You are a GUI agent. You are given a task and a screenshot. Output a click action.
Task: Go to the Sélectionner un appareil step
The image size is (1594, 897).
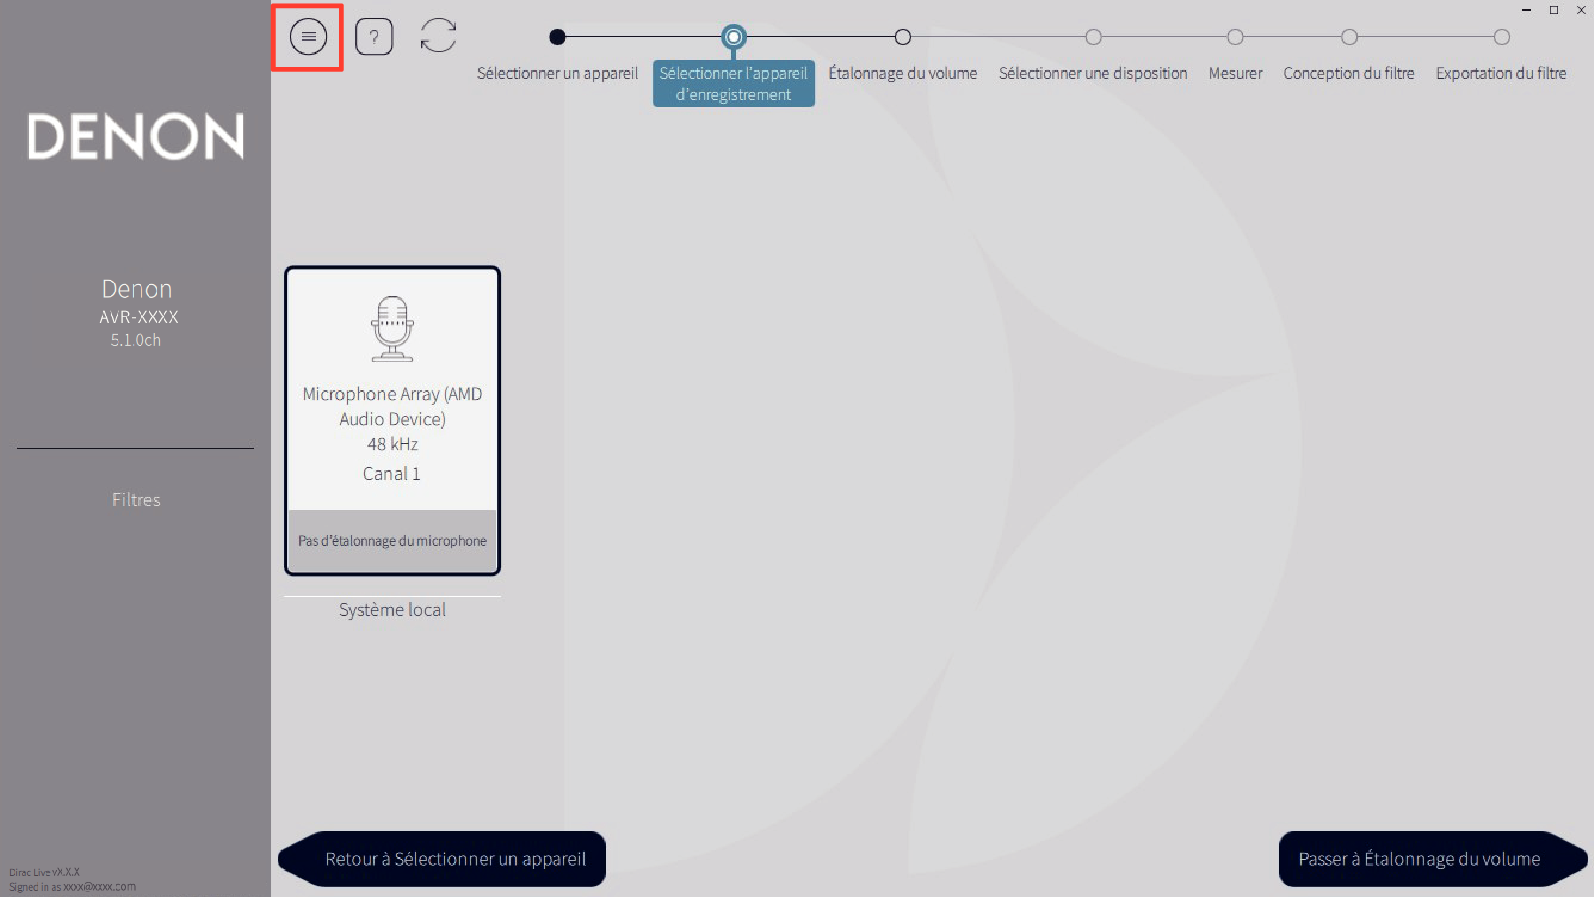pos(558,37)
